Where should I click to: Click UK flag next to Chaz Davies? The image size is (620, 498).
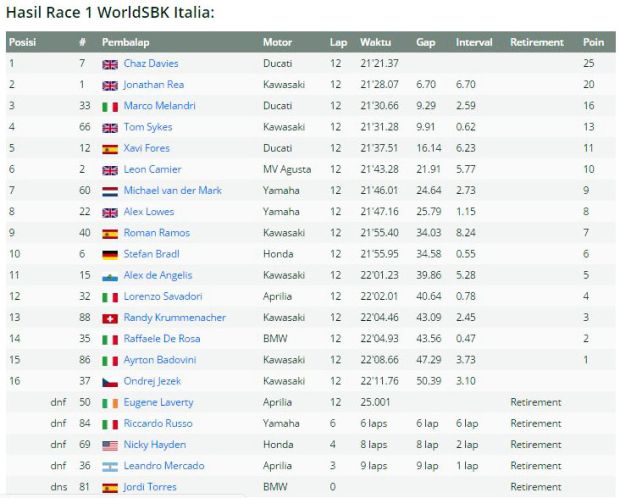tap(110, 64)
